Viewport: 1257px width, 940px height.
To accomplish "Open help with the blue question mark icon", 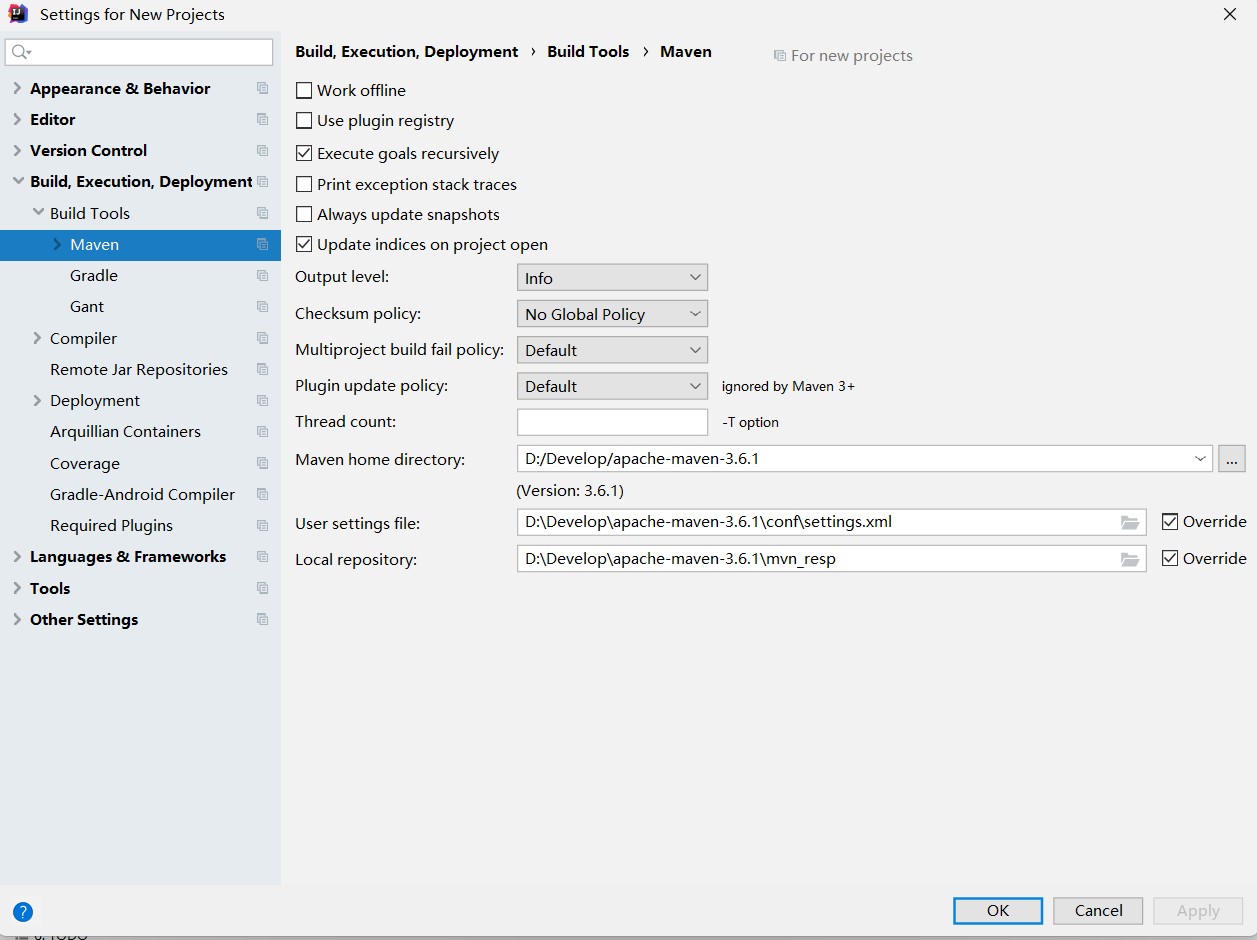I will tap(23, 912).
